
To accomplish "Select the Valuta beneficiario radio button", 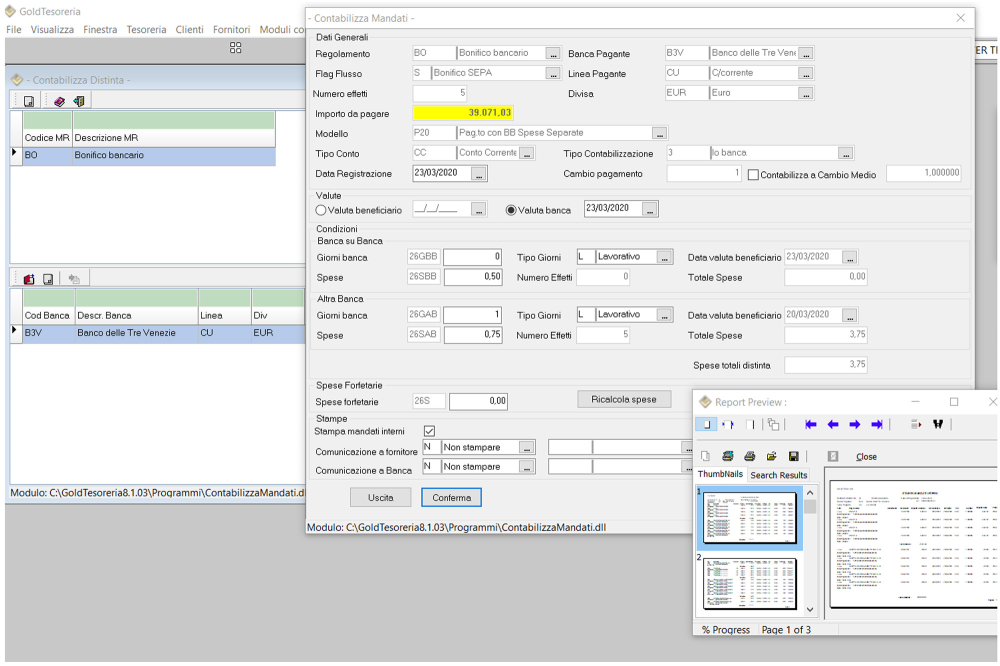I will click(321, 210).
